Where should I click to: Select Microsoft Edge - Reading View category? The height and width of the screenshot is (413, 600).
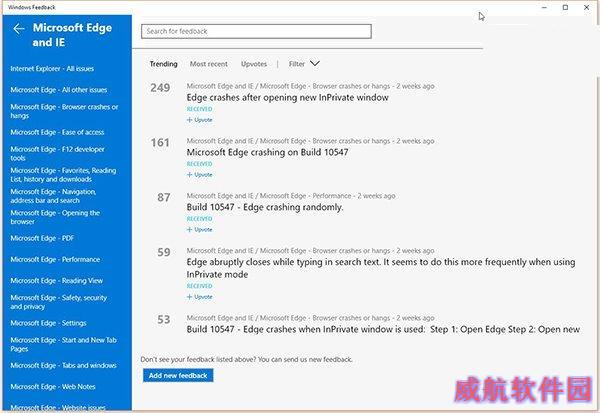pyautogui.click(x=57, y=281)
